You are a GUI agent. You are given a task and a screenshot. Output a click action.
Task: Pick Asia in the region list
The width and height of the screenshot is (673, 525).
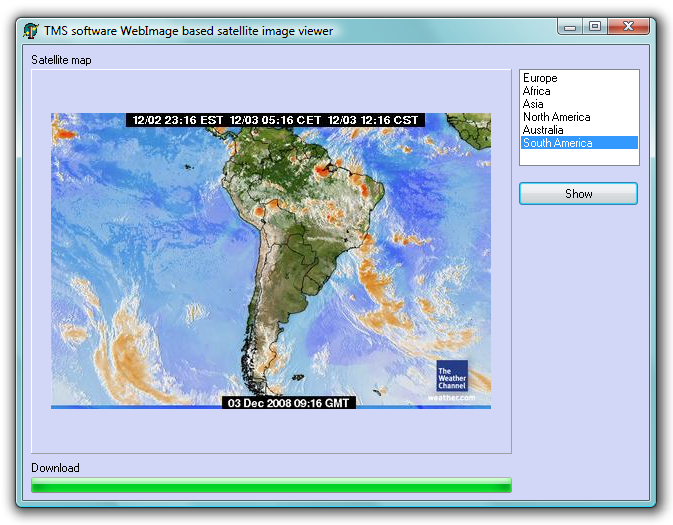point(533,104)
